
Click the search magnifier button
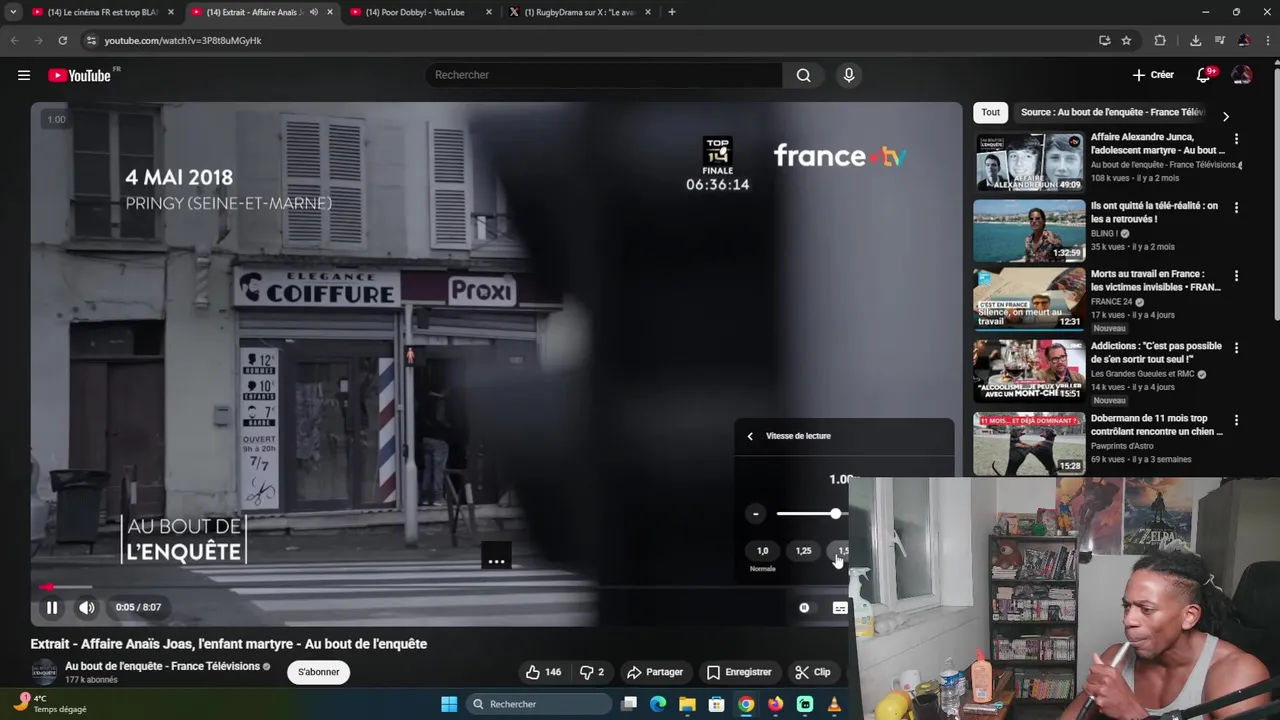[803, 75]
